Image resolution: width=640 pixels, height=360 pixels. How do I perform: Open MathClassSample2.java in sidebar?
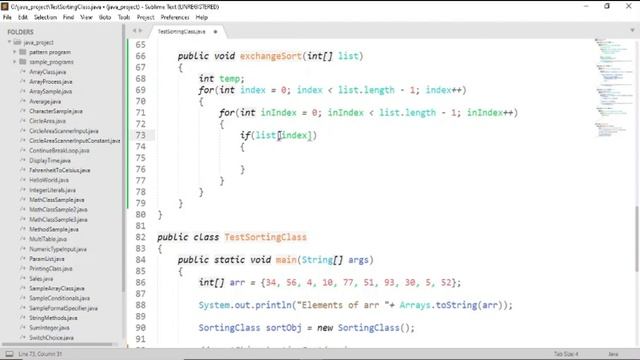[x=58, y=209]
